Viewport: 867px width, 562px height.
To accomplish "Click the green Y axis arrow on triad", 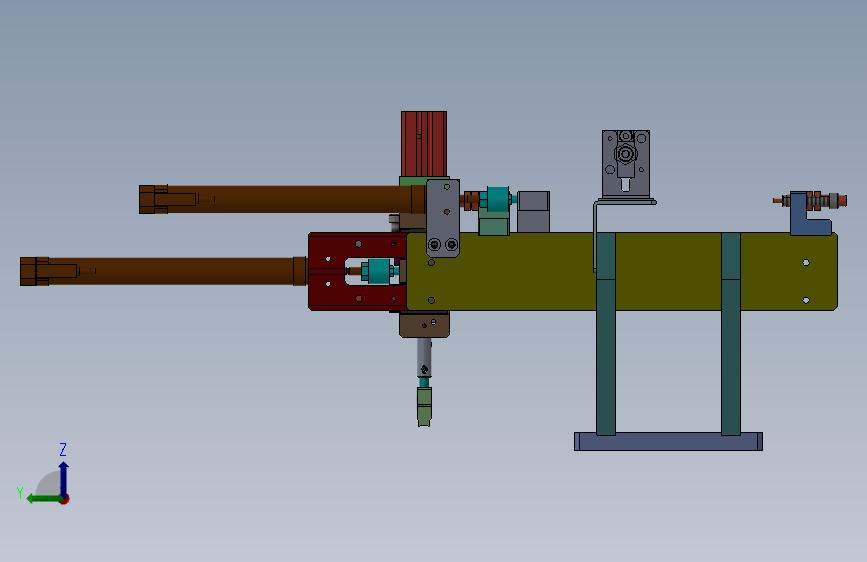I will tap(44, 499).
